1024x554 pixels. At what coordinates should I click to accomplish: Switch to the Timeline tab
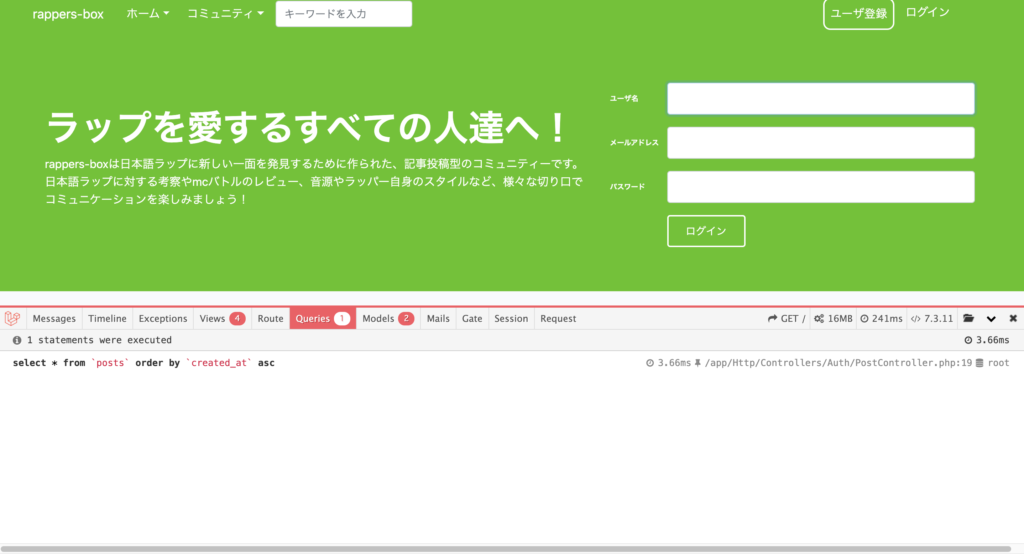107,318
